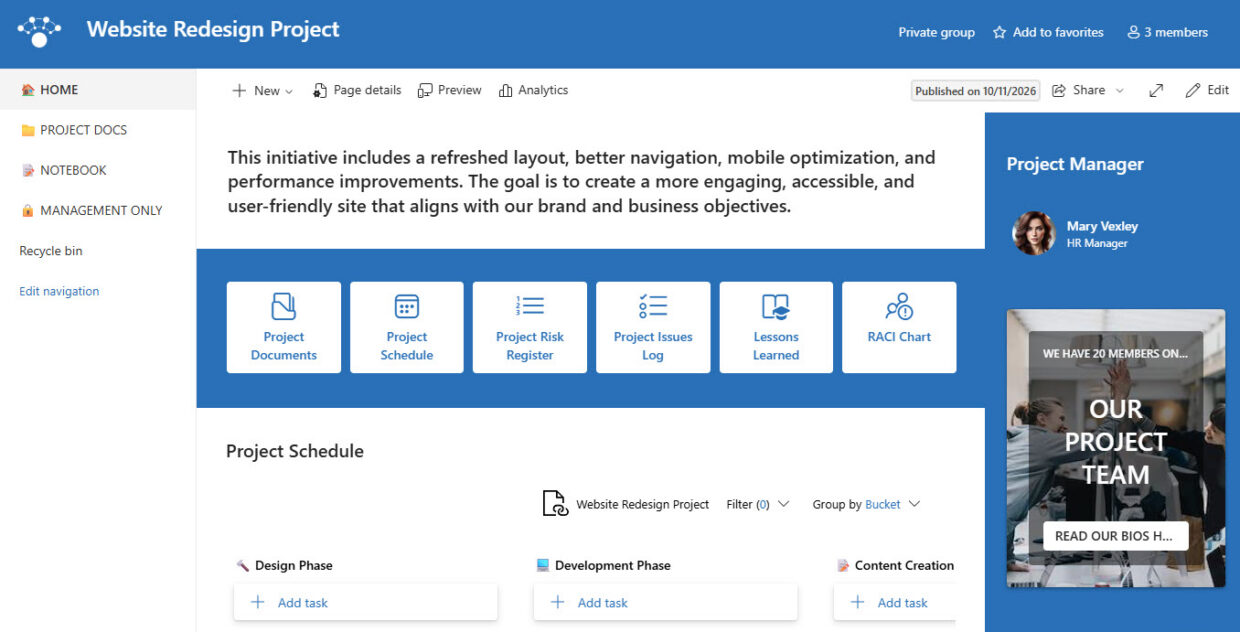Open the Group by Bucket dropdown
1240x632 pixels.
coord(866,504)
